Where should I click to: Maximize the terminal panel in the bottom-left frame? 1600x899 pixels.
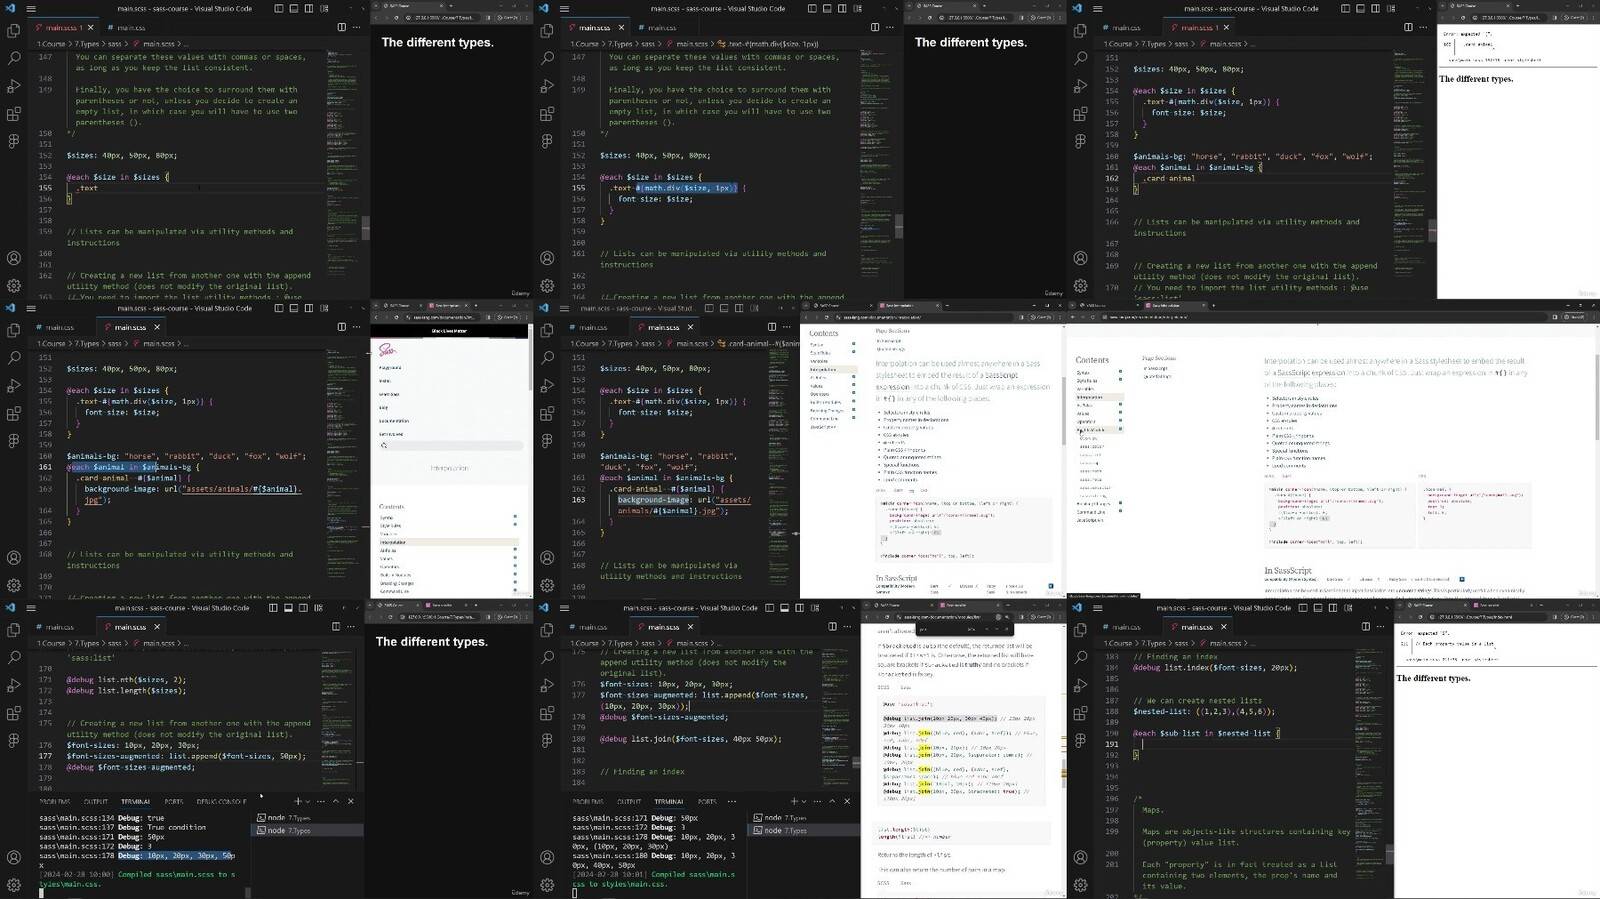coord(336,801)
